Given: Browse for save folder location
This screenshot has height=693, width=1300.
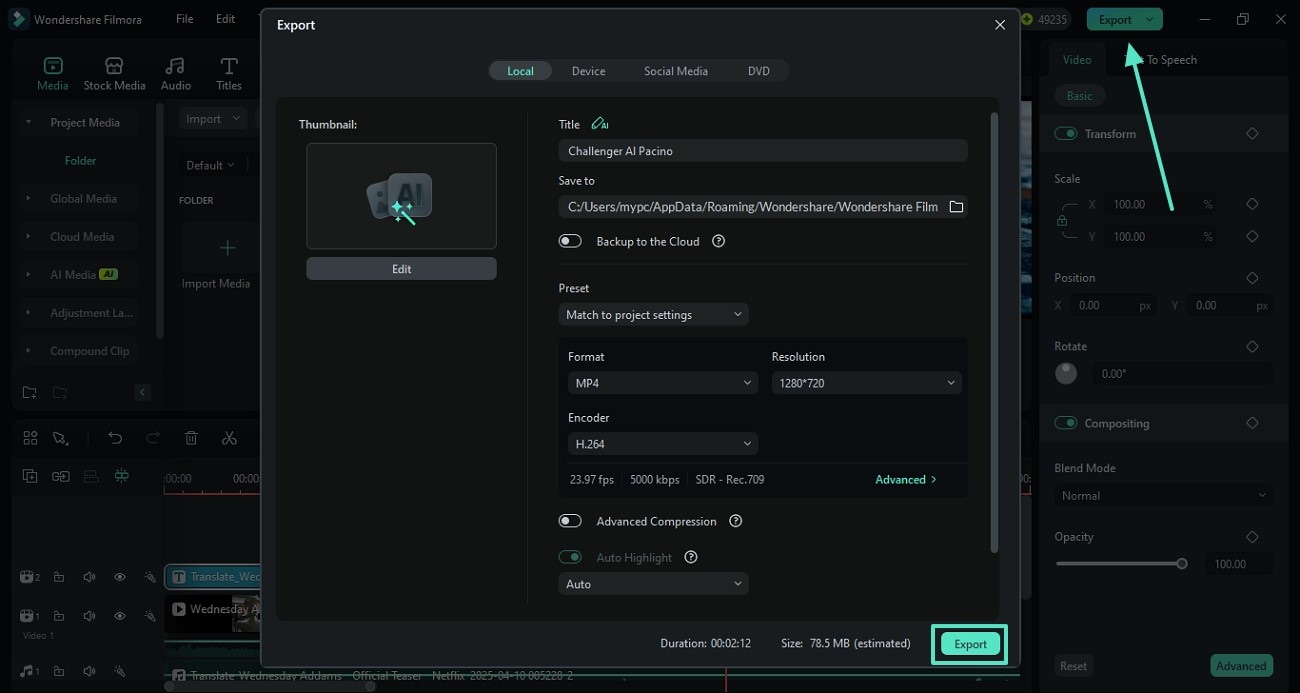Looking at the screenshot, I should (x=956, y=207).
